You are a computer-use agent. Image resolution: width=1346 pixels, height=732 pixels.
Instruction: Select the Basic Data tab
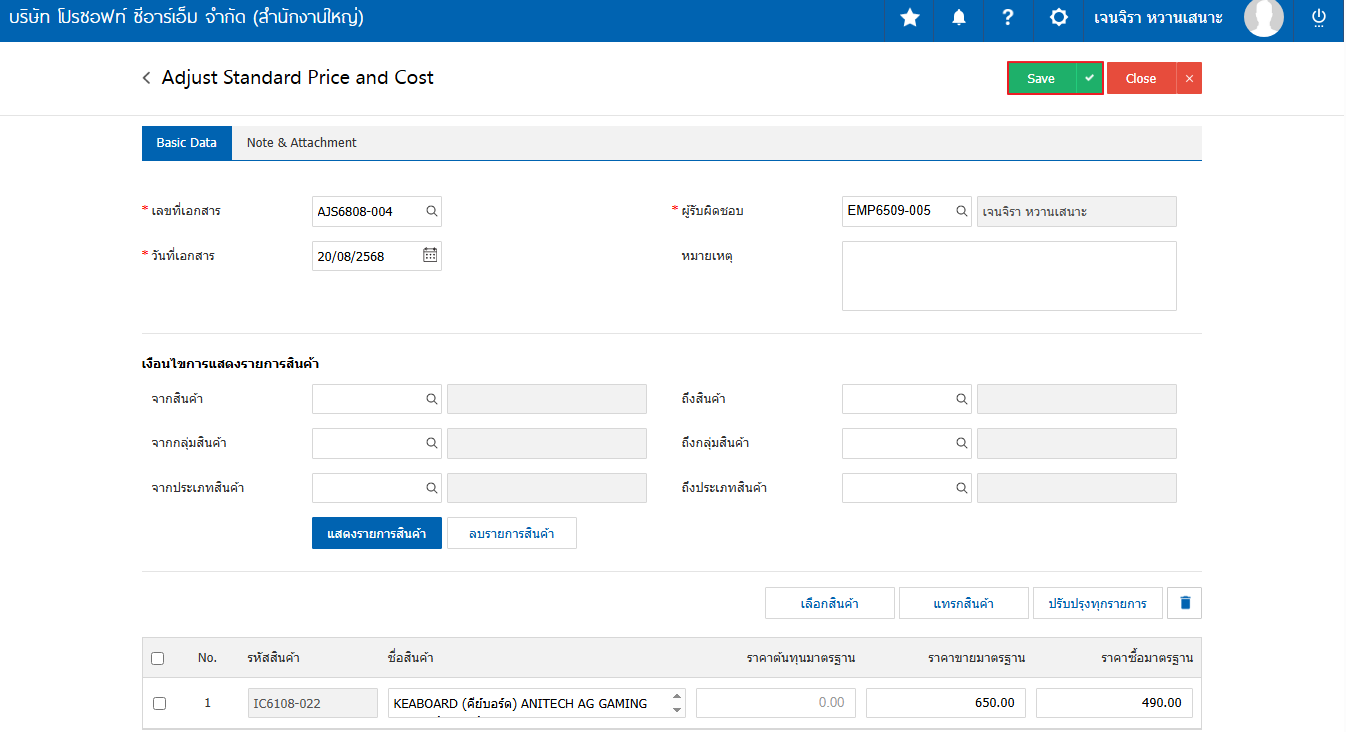(x=186, y=143)
